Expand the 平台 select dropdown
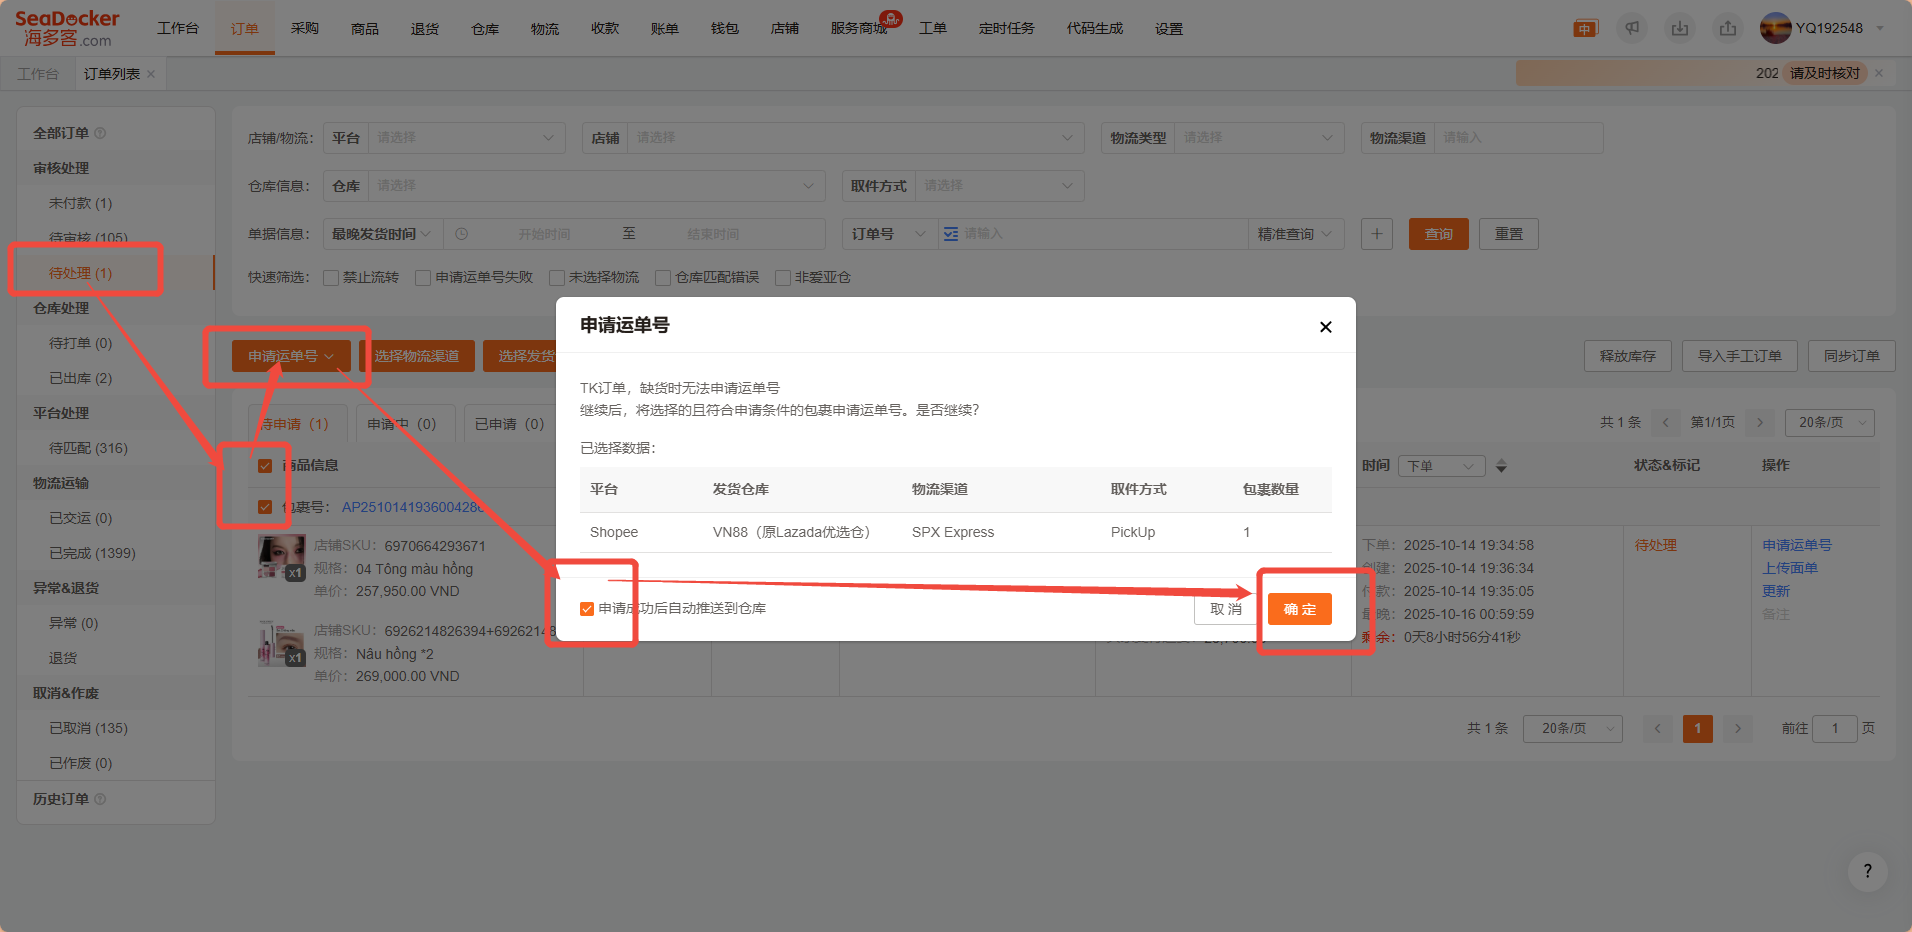The image size is (1912, 932). [464, 138]
